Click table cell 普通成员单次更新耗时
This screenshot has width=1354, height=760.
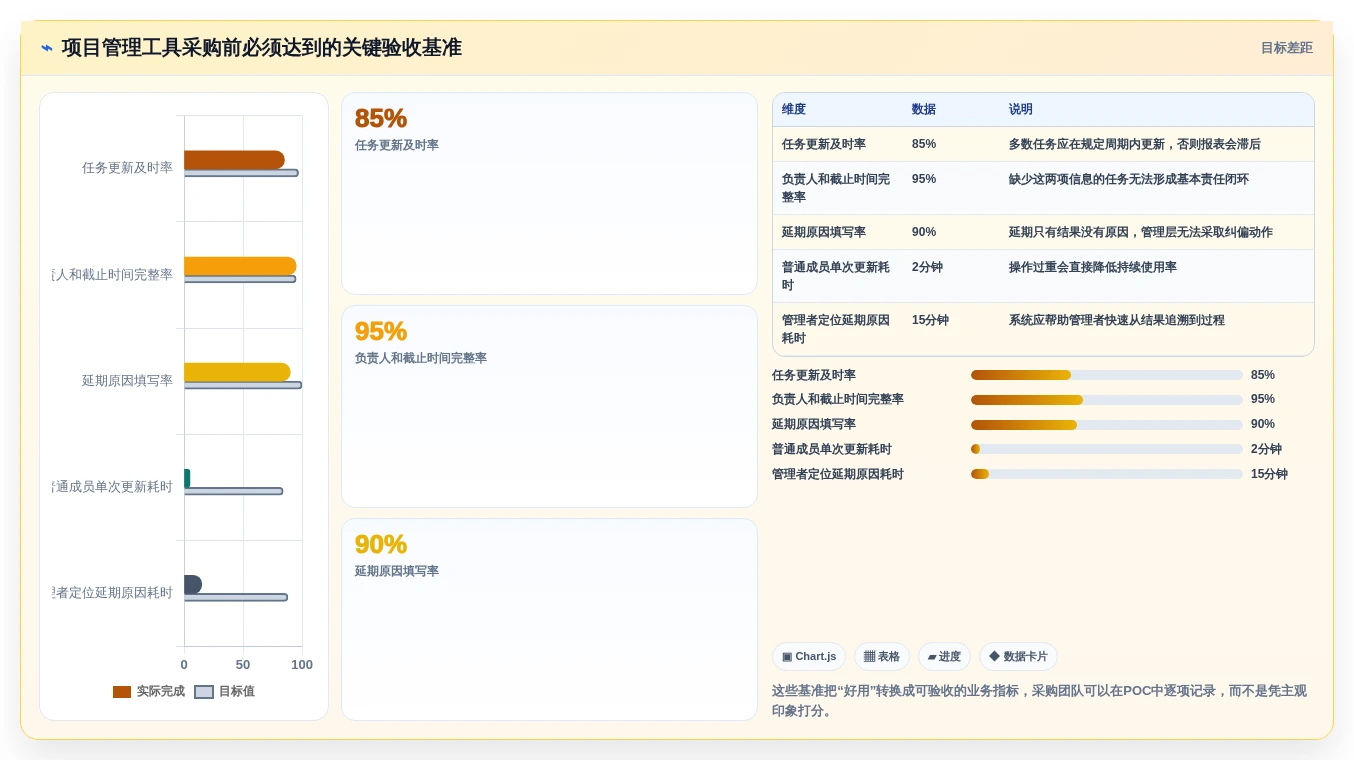coord(836,276)
